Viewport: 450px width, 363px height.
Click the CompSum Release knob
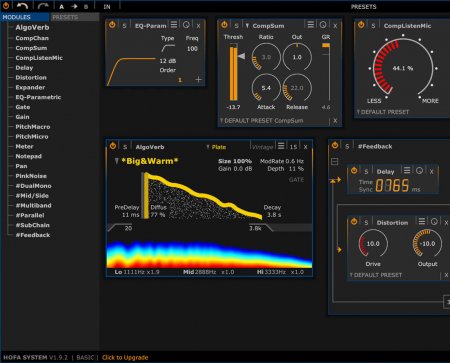pyautogui.click(x=297, y=88)
